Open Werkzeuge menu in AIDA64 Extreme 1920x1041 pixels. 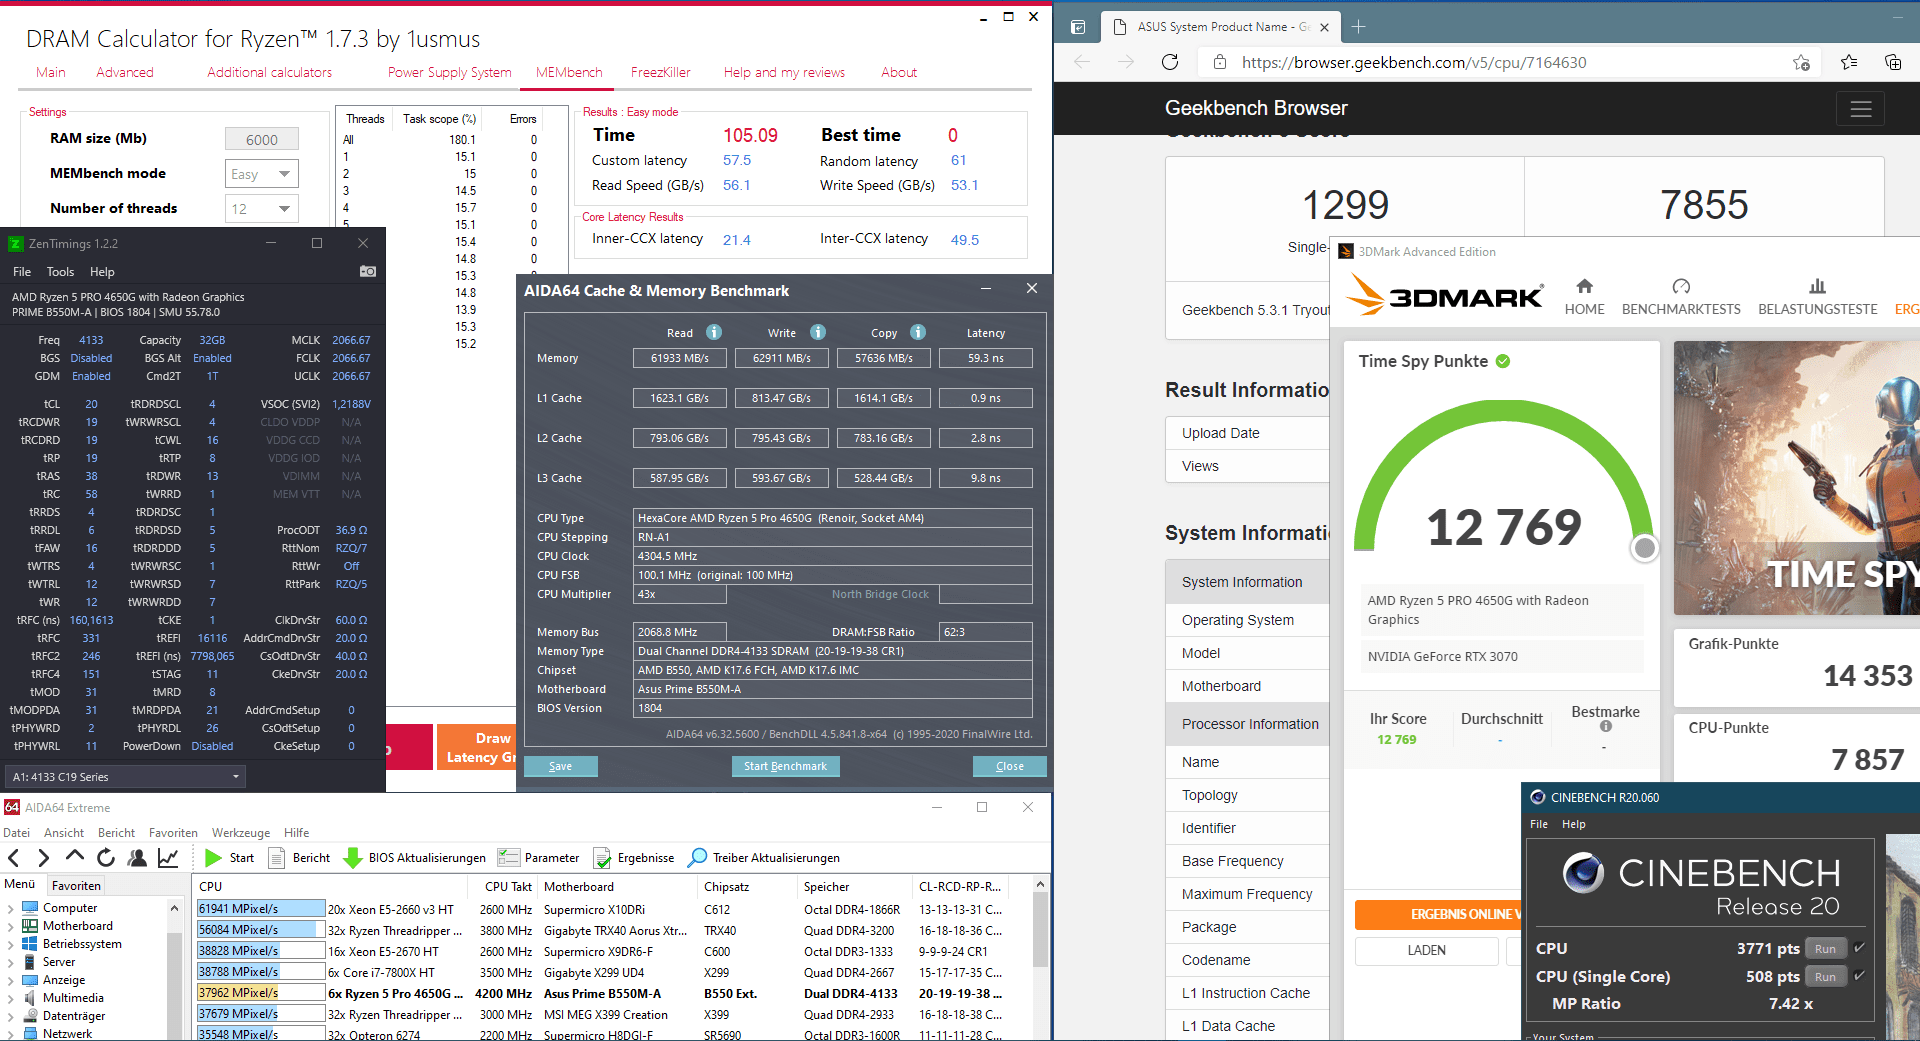pos(241,832)
